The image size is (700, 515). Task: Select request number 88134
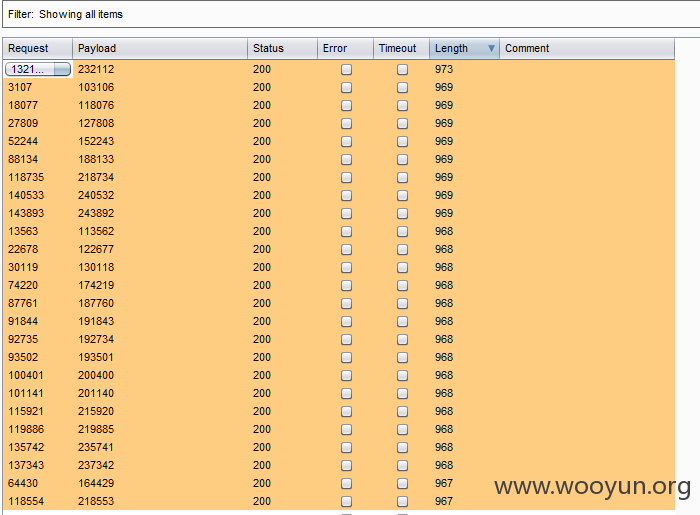pyautogui.click(x=23, y=159)
